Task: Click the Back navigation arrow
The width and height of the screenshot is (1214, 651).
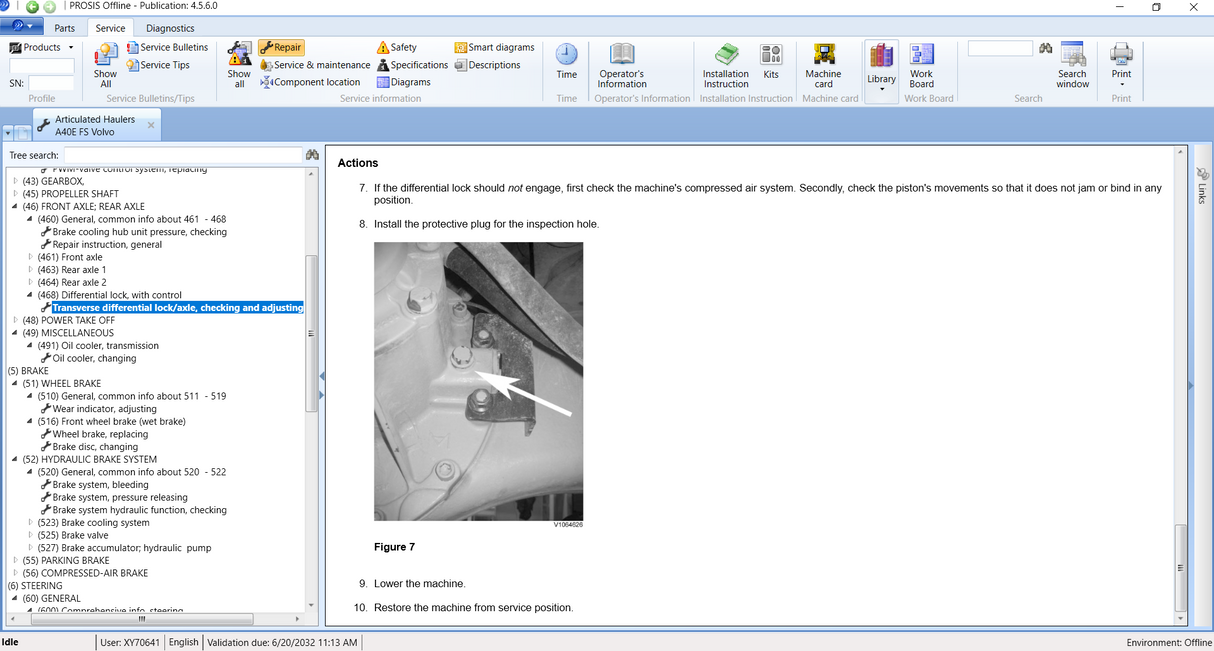Action: (32, 7)
